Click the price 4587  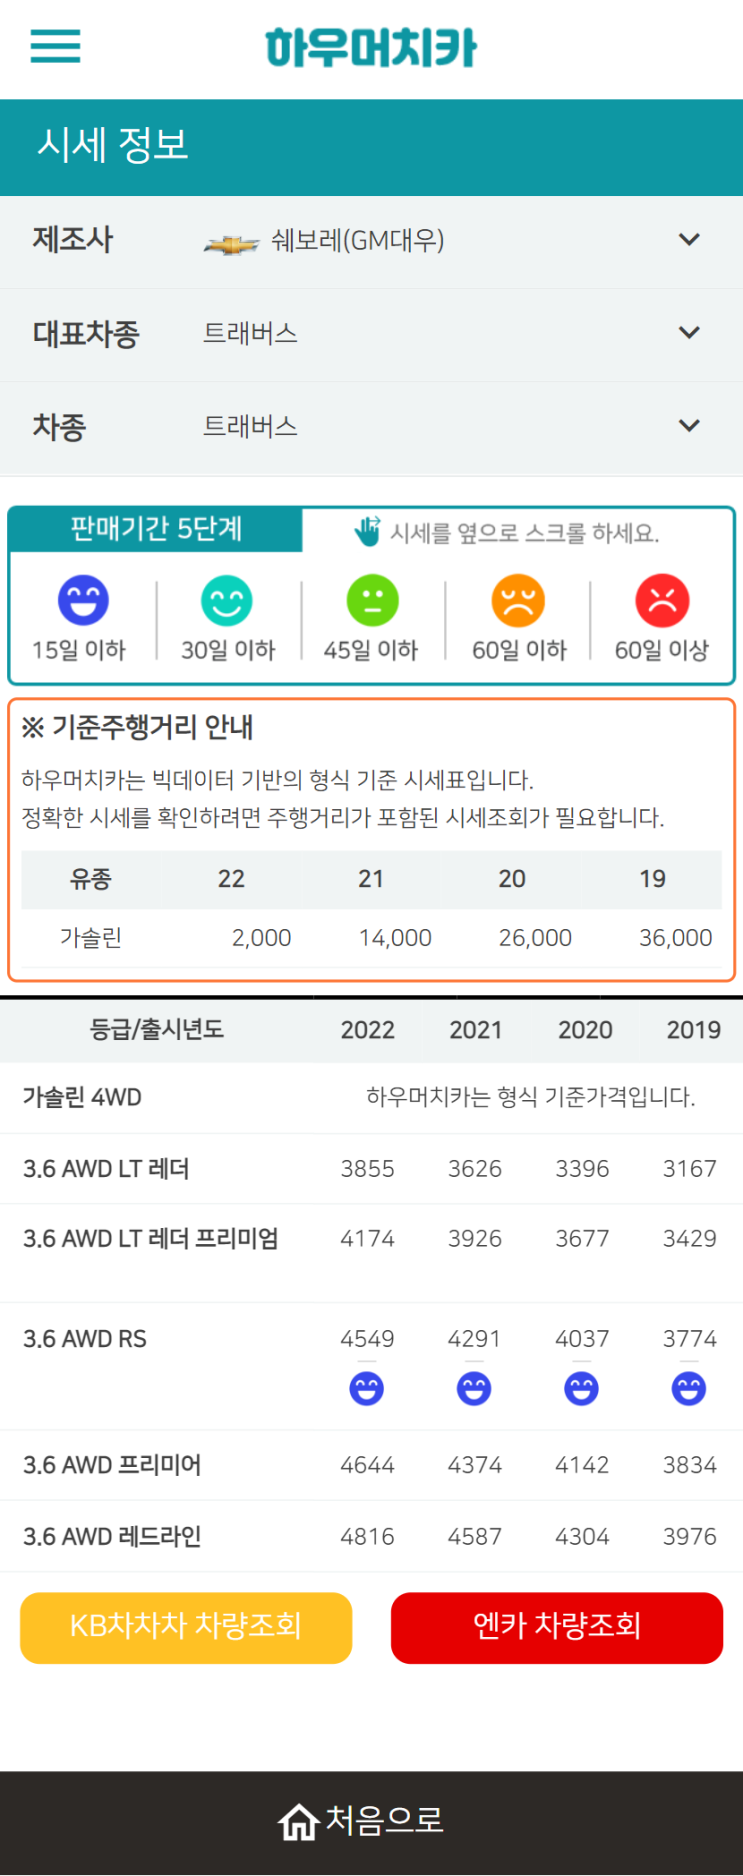pos(475,1536)
